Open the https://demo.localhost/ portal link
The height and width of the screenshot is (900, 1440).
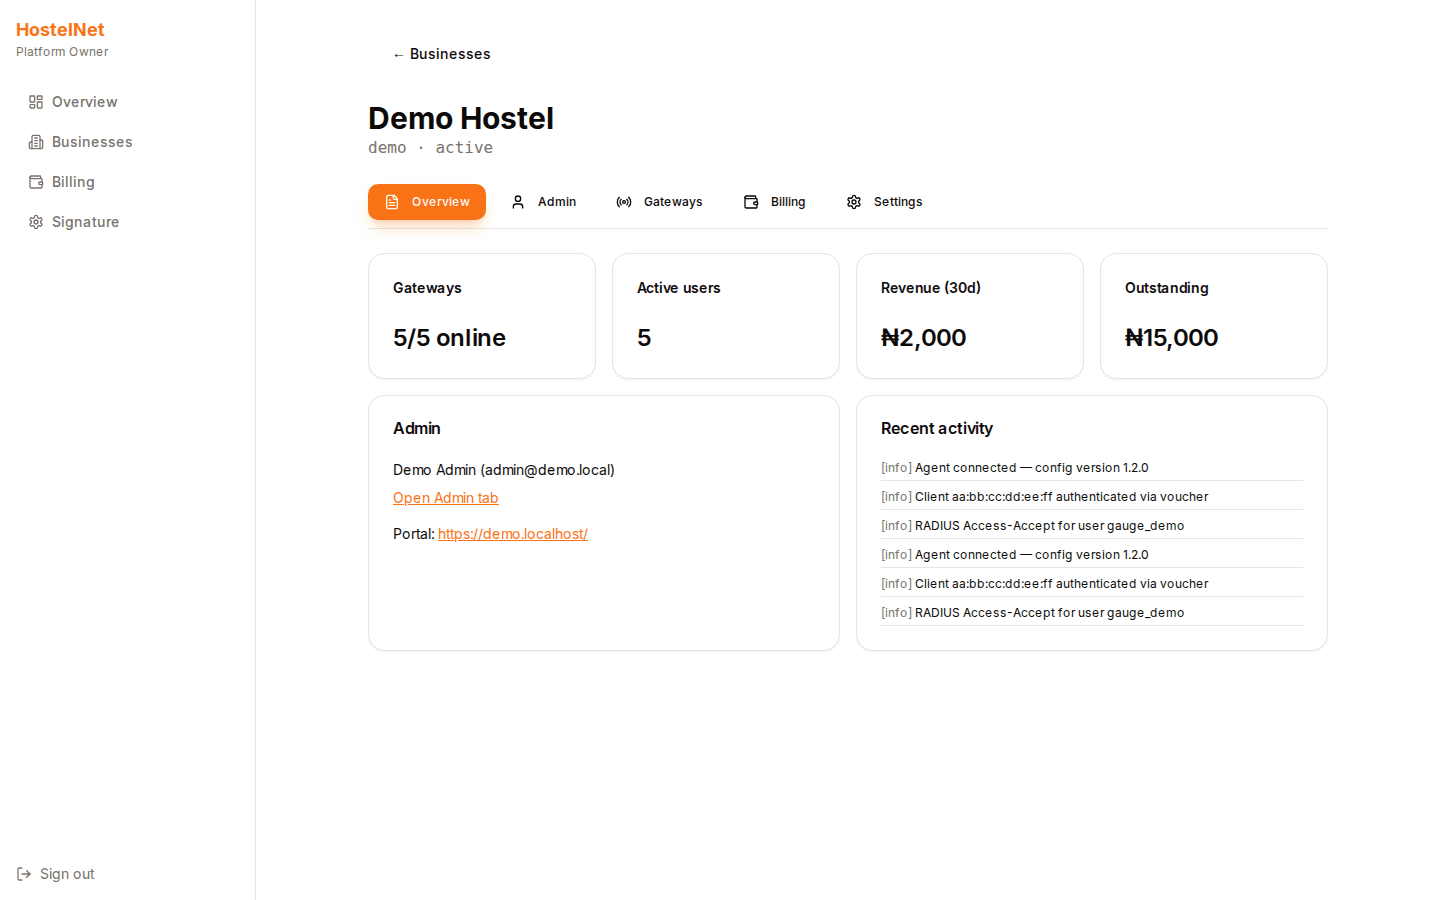click(513, 534)
